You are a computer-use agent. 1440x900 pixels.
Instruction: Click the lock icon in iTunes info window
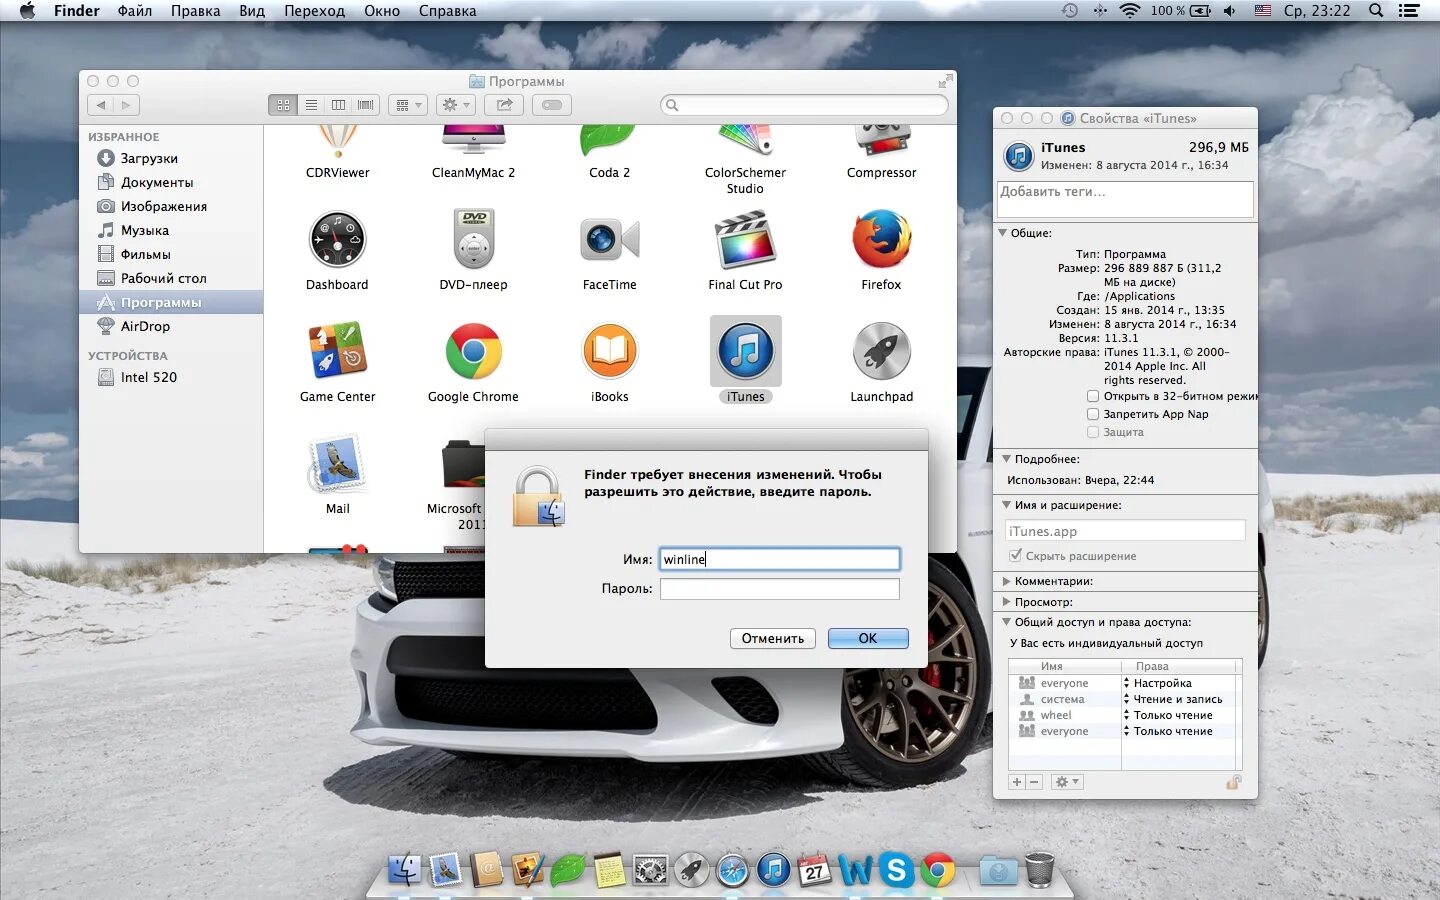point(1234,782)
